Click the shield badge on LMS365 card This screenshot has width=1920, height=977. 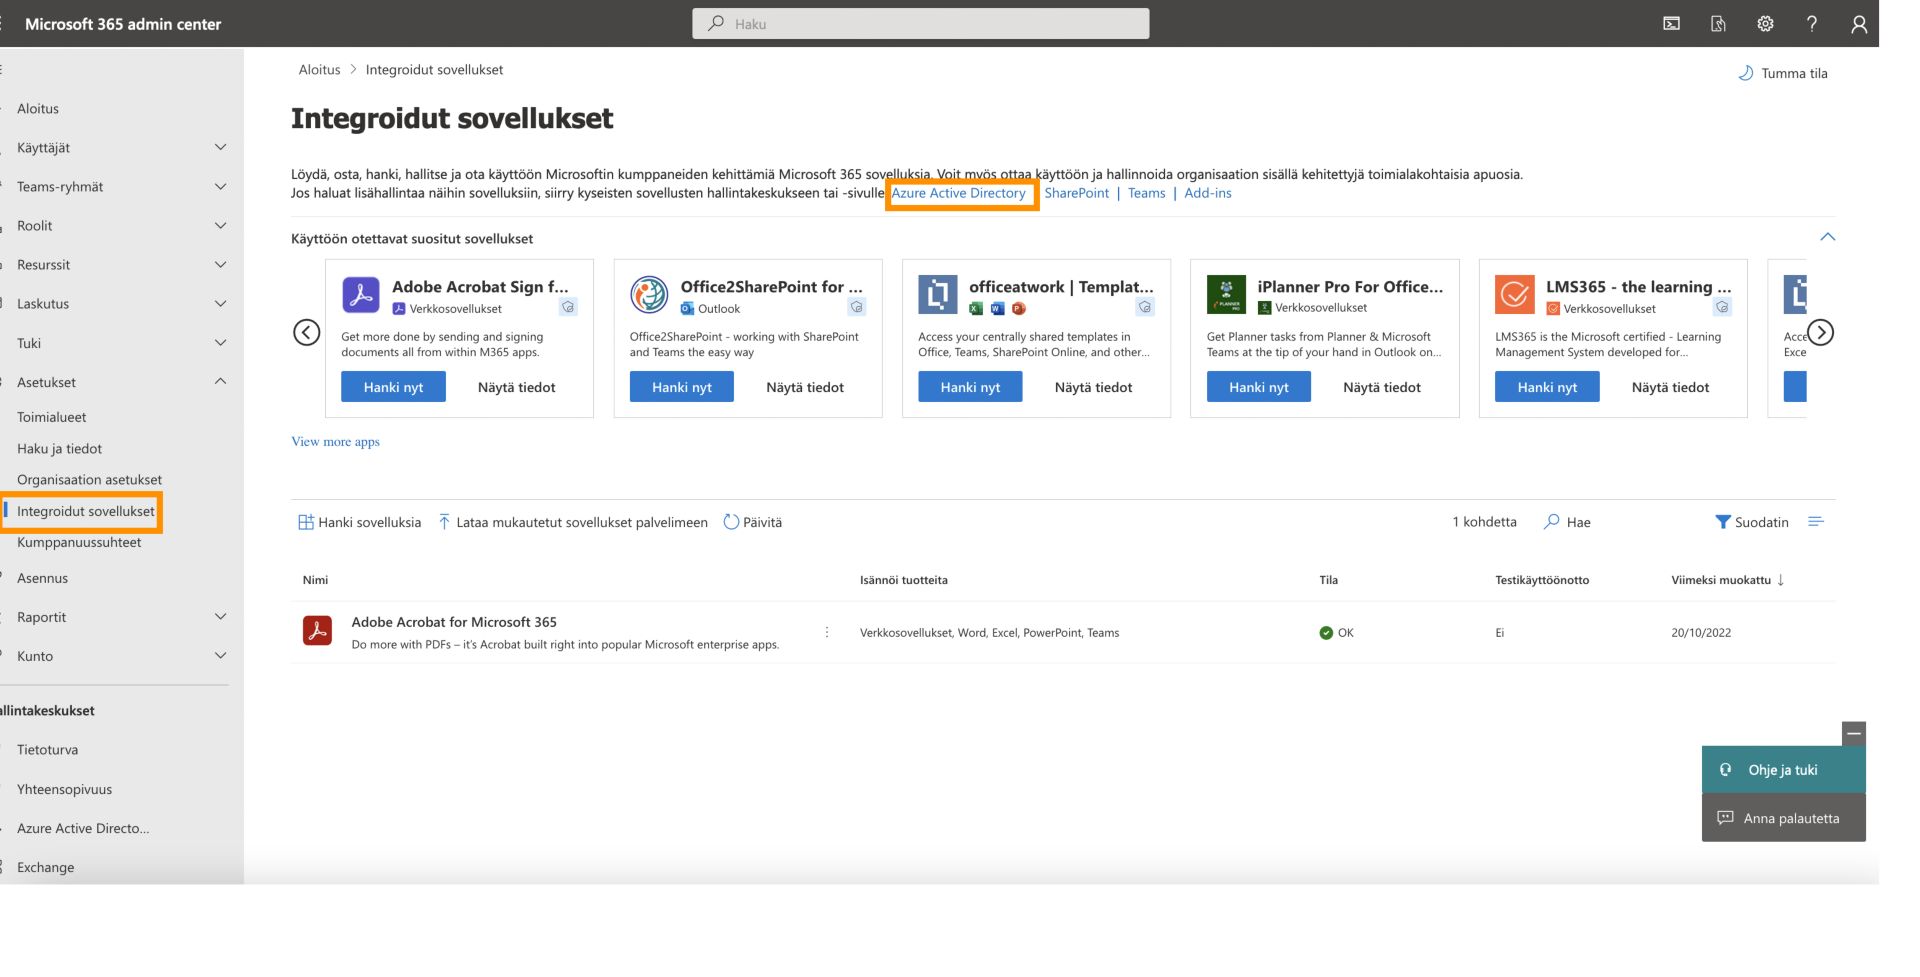point(1722,307)
